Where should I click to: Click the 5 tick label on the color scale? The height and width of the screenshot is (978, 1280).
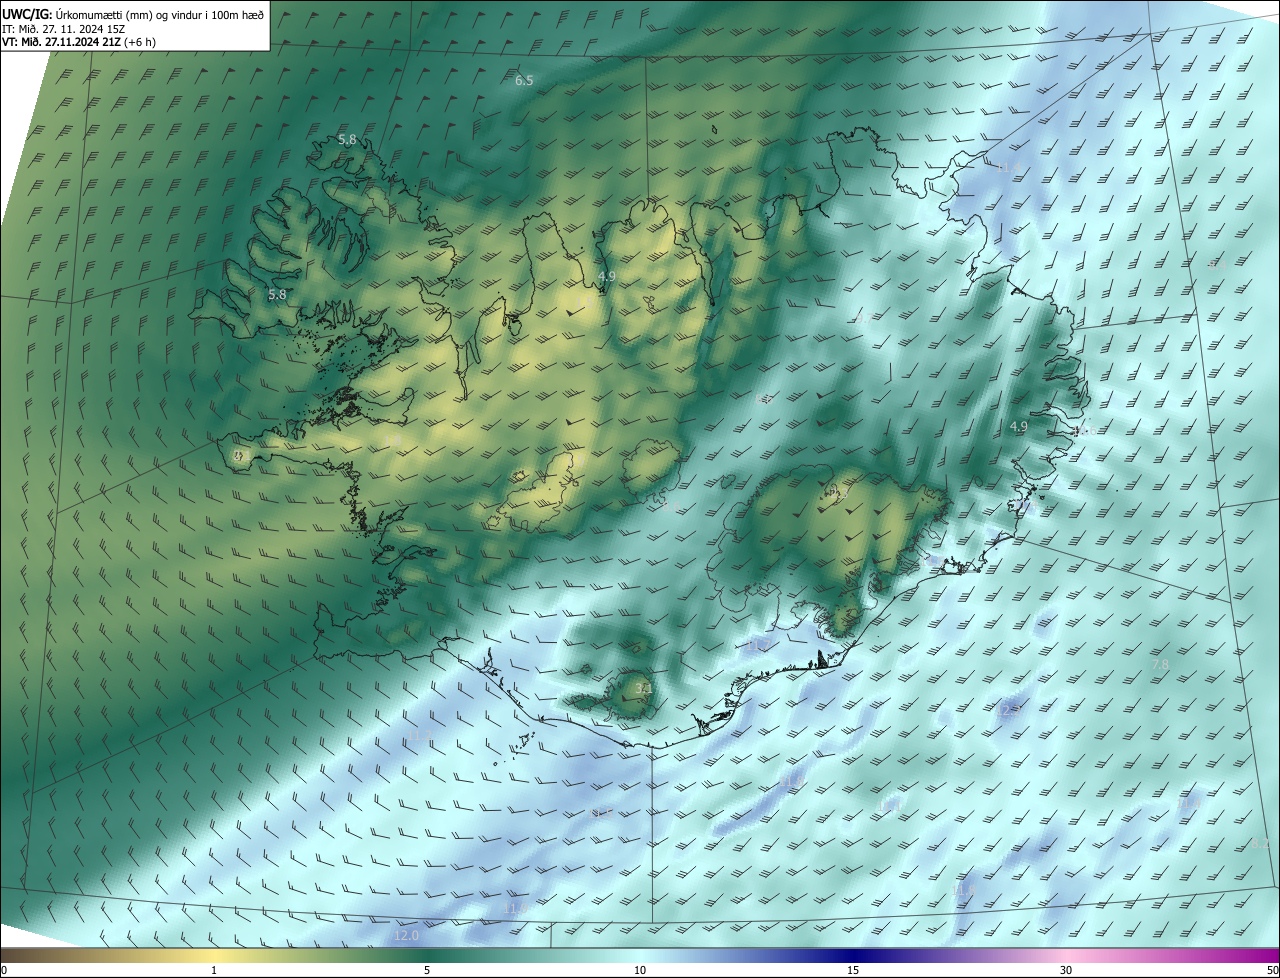pyautogui.click(x=427, y=970)
